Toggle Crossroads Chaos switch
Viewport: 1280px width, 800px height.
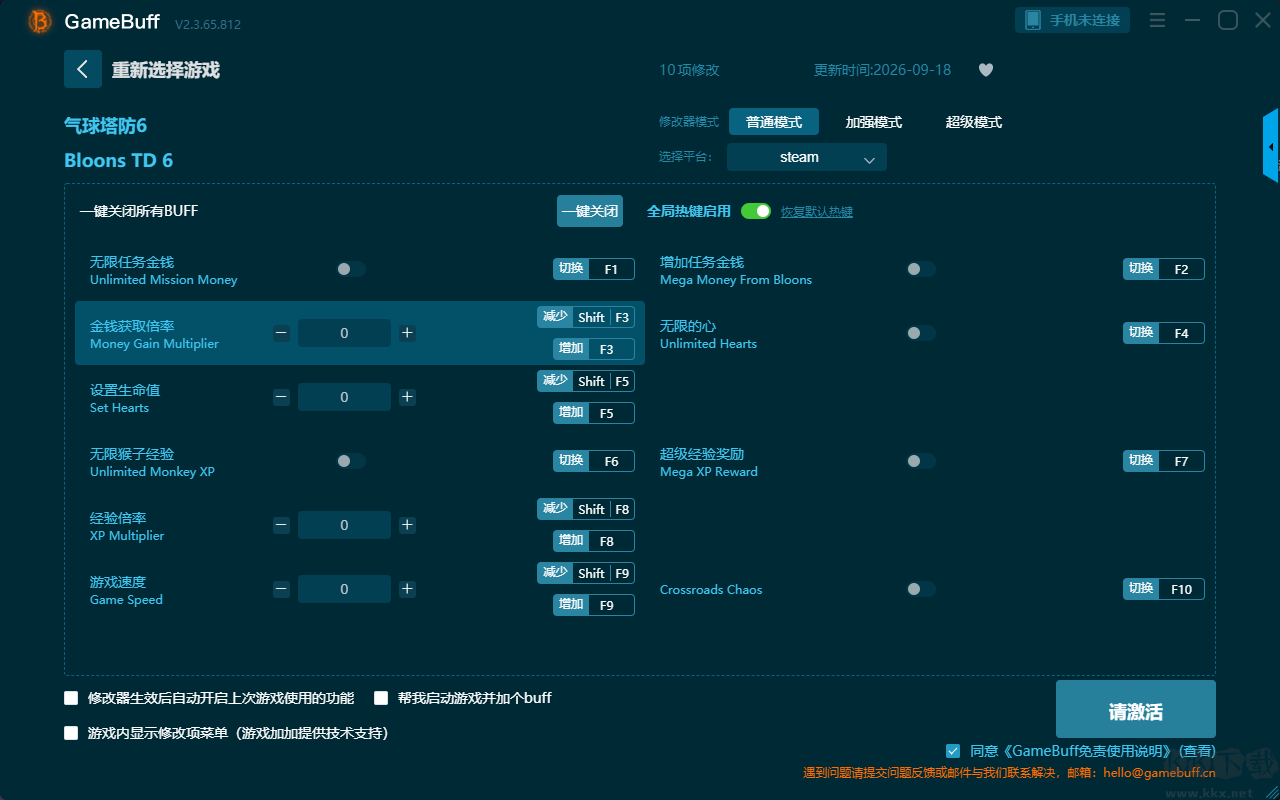coord(921,589)
